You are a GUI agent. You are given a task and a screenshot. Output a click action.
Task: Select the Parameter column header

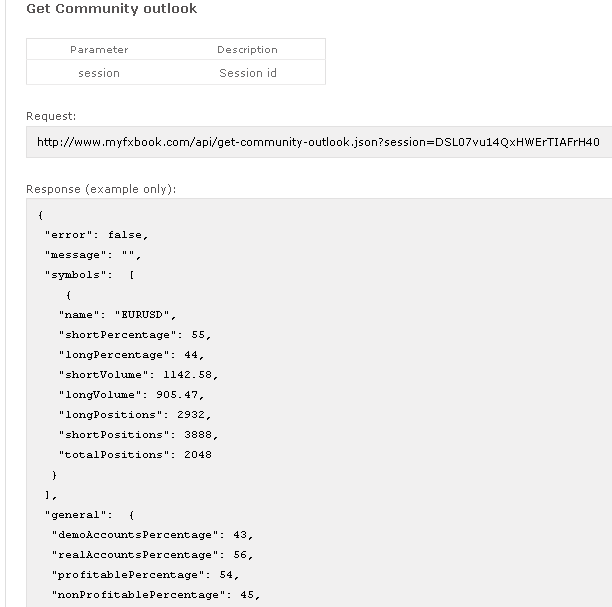pyautogui.click(x=99, y=50)
